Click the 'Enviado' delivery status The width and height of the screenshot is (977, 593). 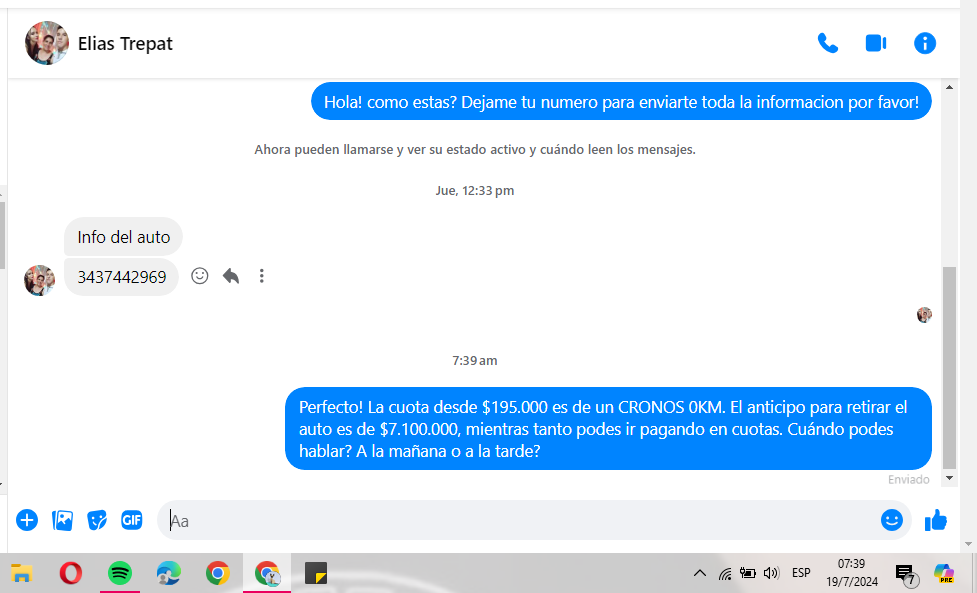coord(908,480)
